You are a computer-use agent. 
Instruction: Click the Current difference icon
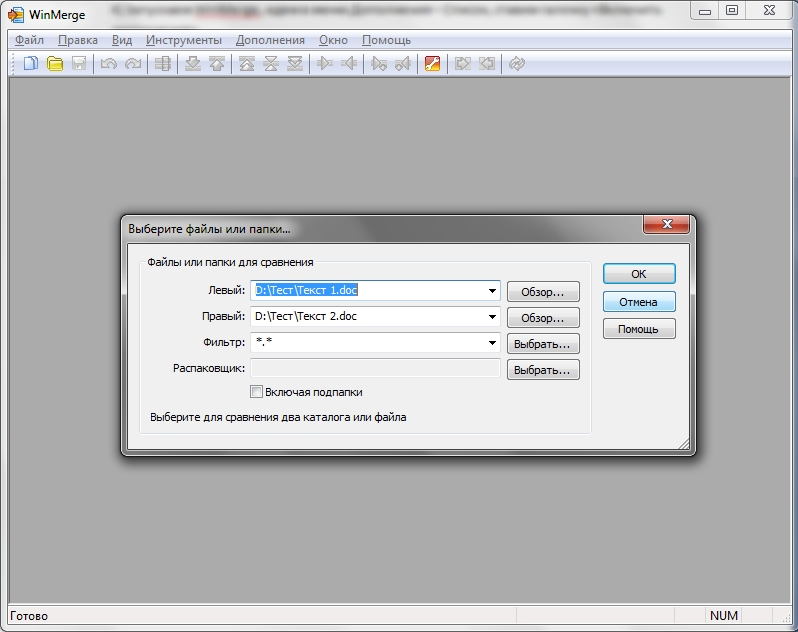271,64
